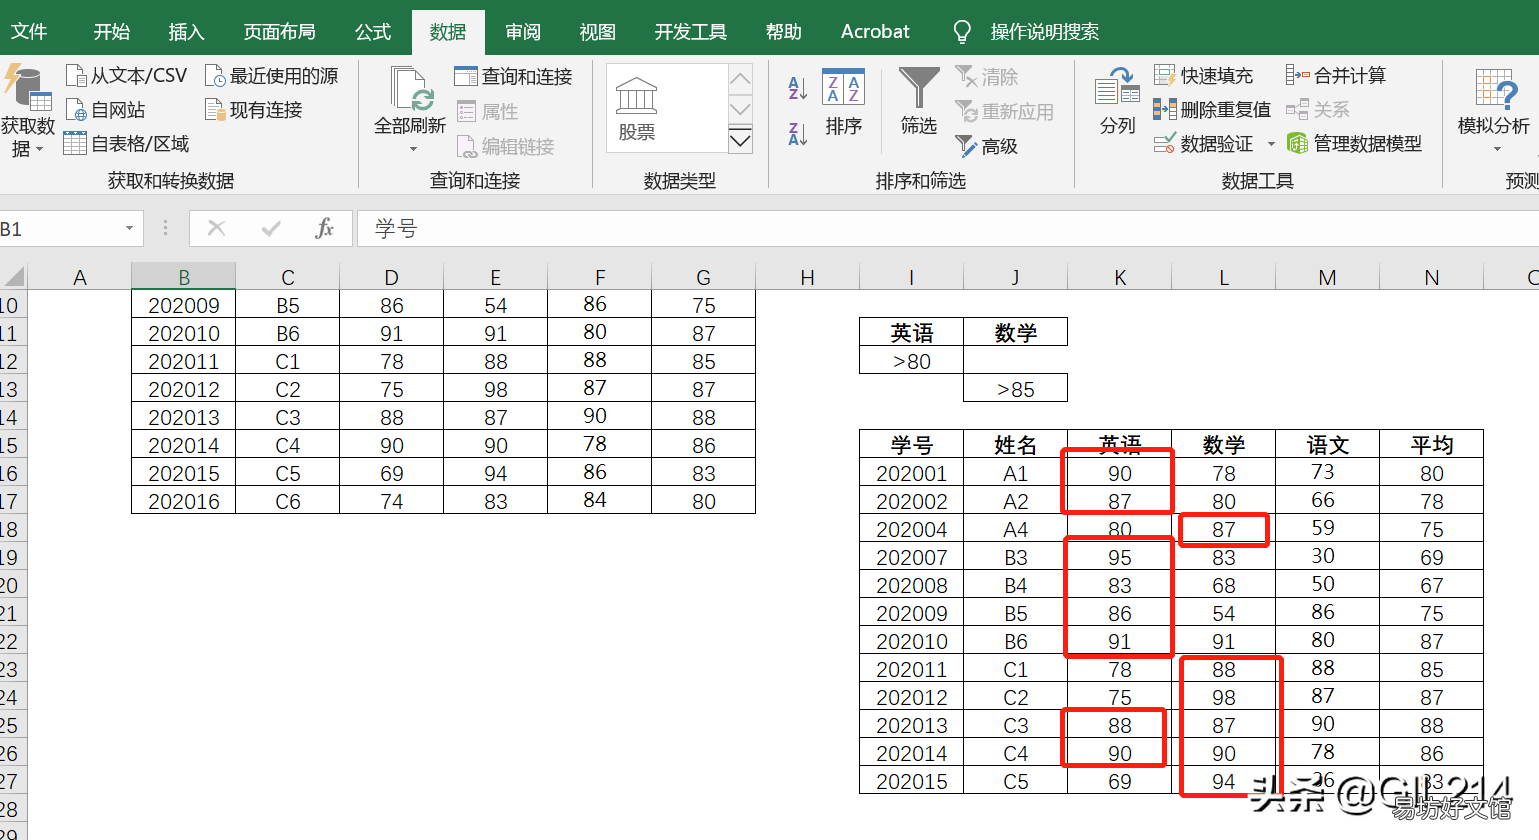This screenshot has height=840, width=1539.
Task: Select cell 202016 in column B
Action: [184, 501]
